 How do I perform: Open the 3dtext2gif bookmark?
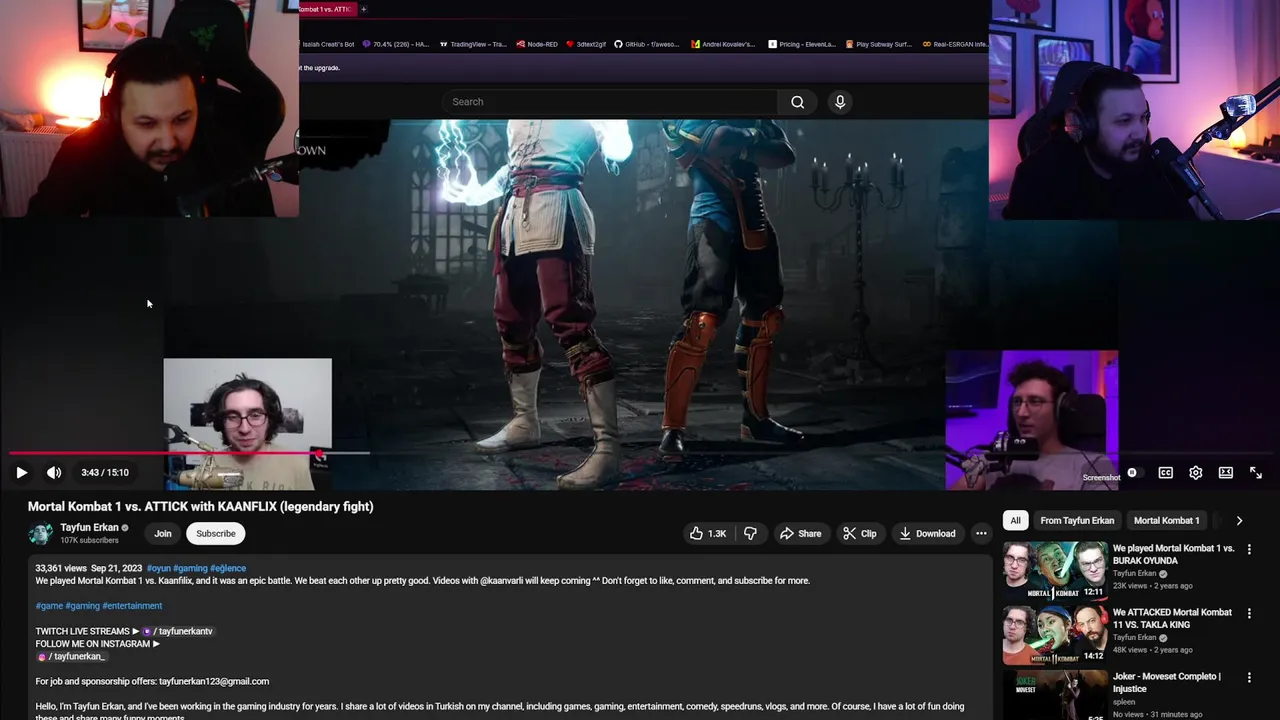point(587,44)
